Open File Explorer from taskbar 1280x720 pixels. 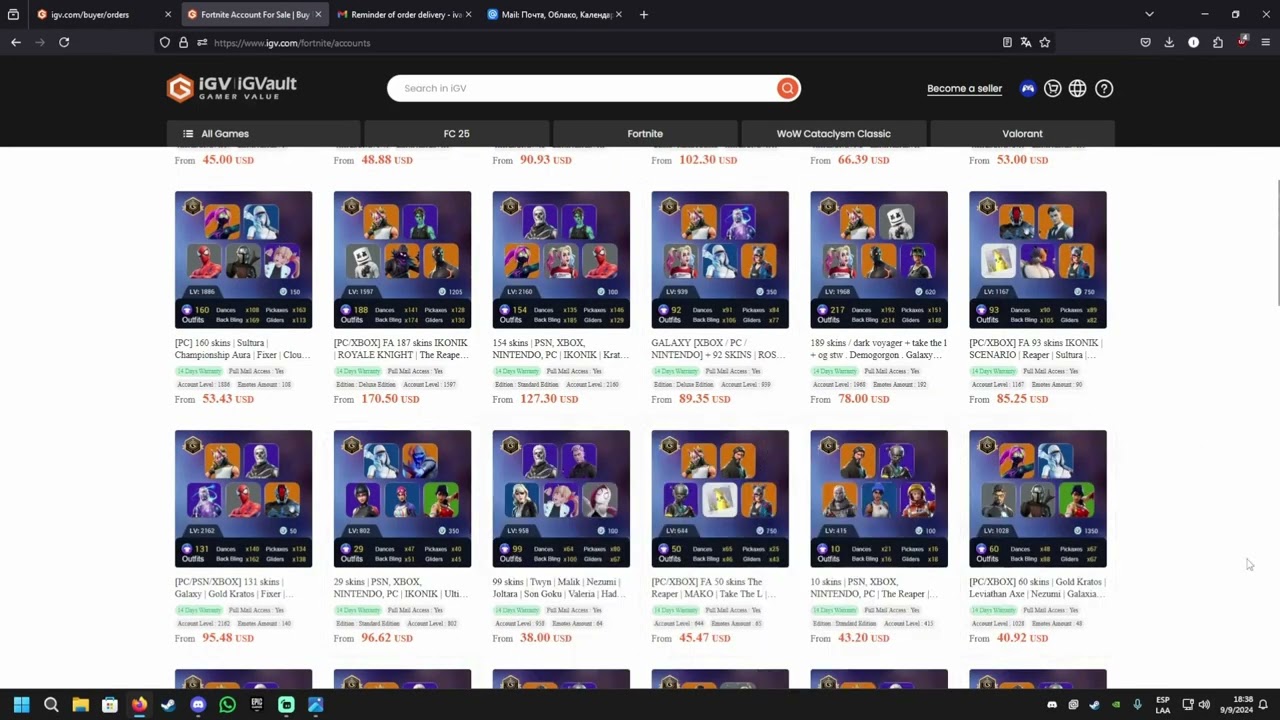[80, 705]
